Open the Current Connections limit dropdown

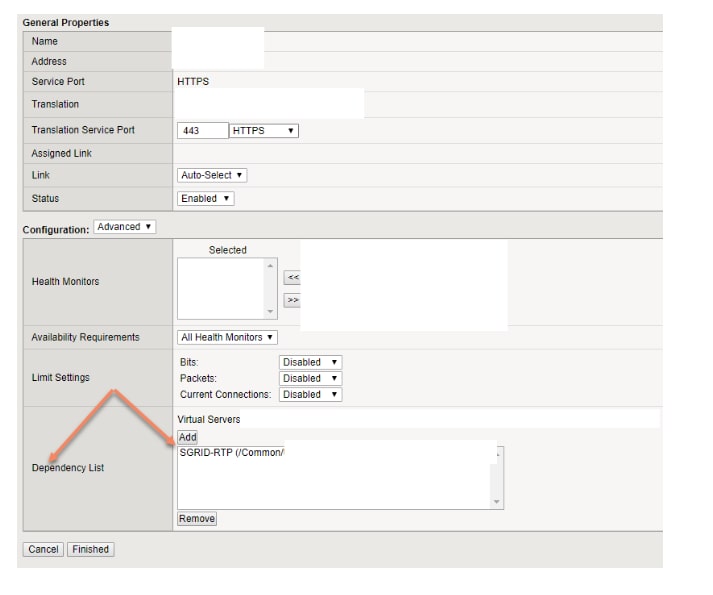[310, 394]
